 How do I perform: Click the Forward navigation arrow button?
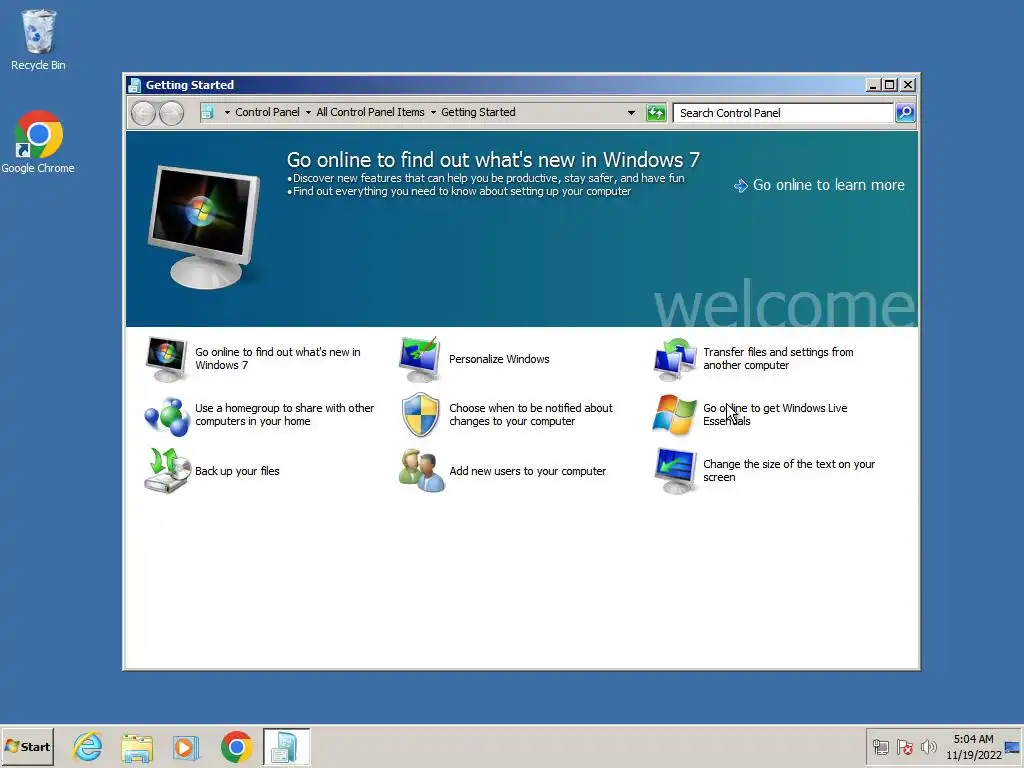tap(172, 114)
